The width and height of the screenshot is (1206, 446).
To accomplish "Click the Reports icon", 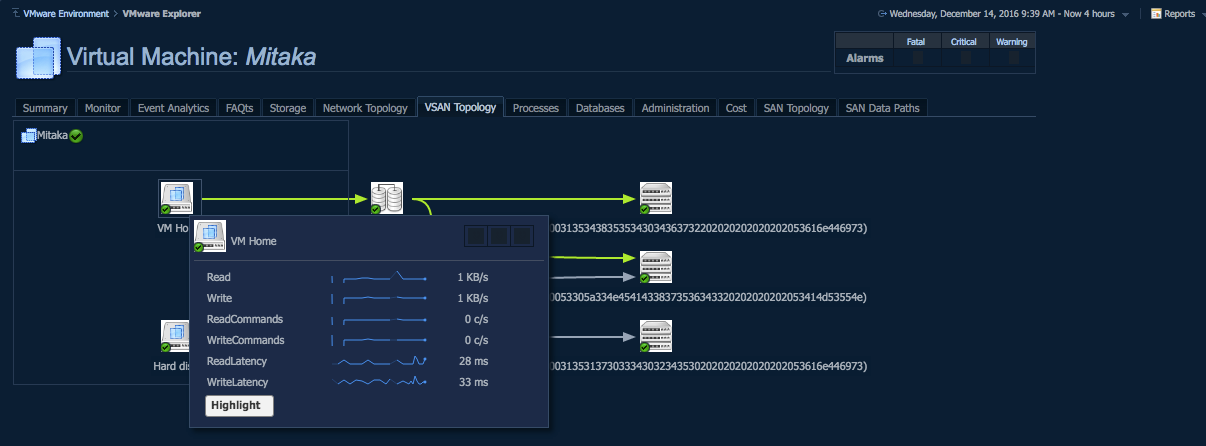I will 1156,14.
